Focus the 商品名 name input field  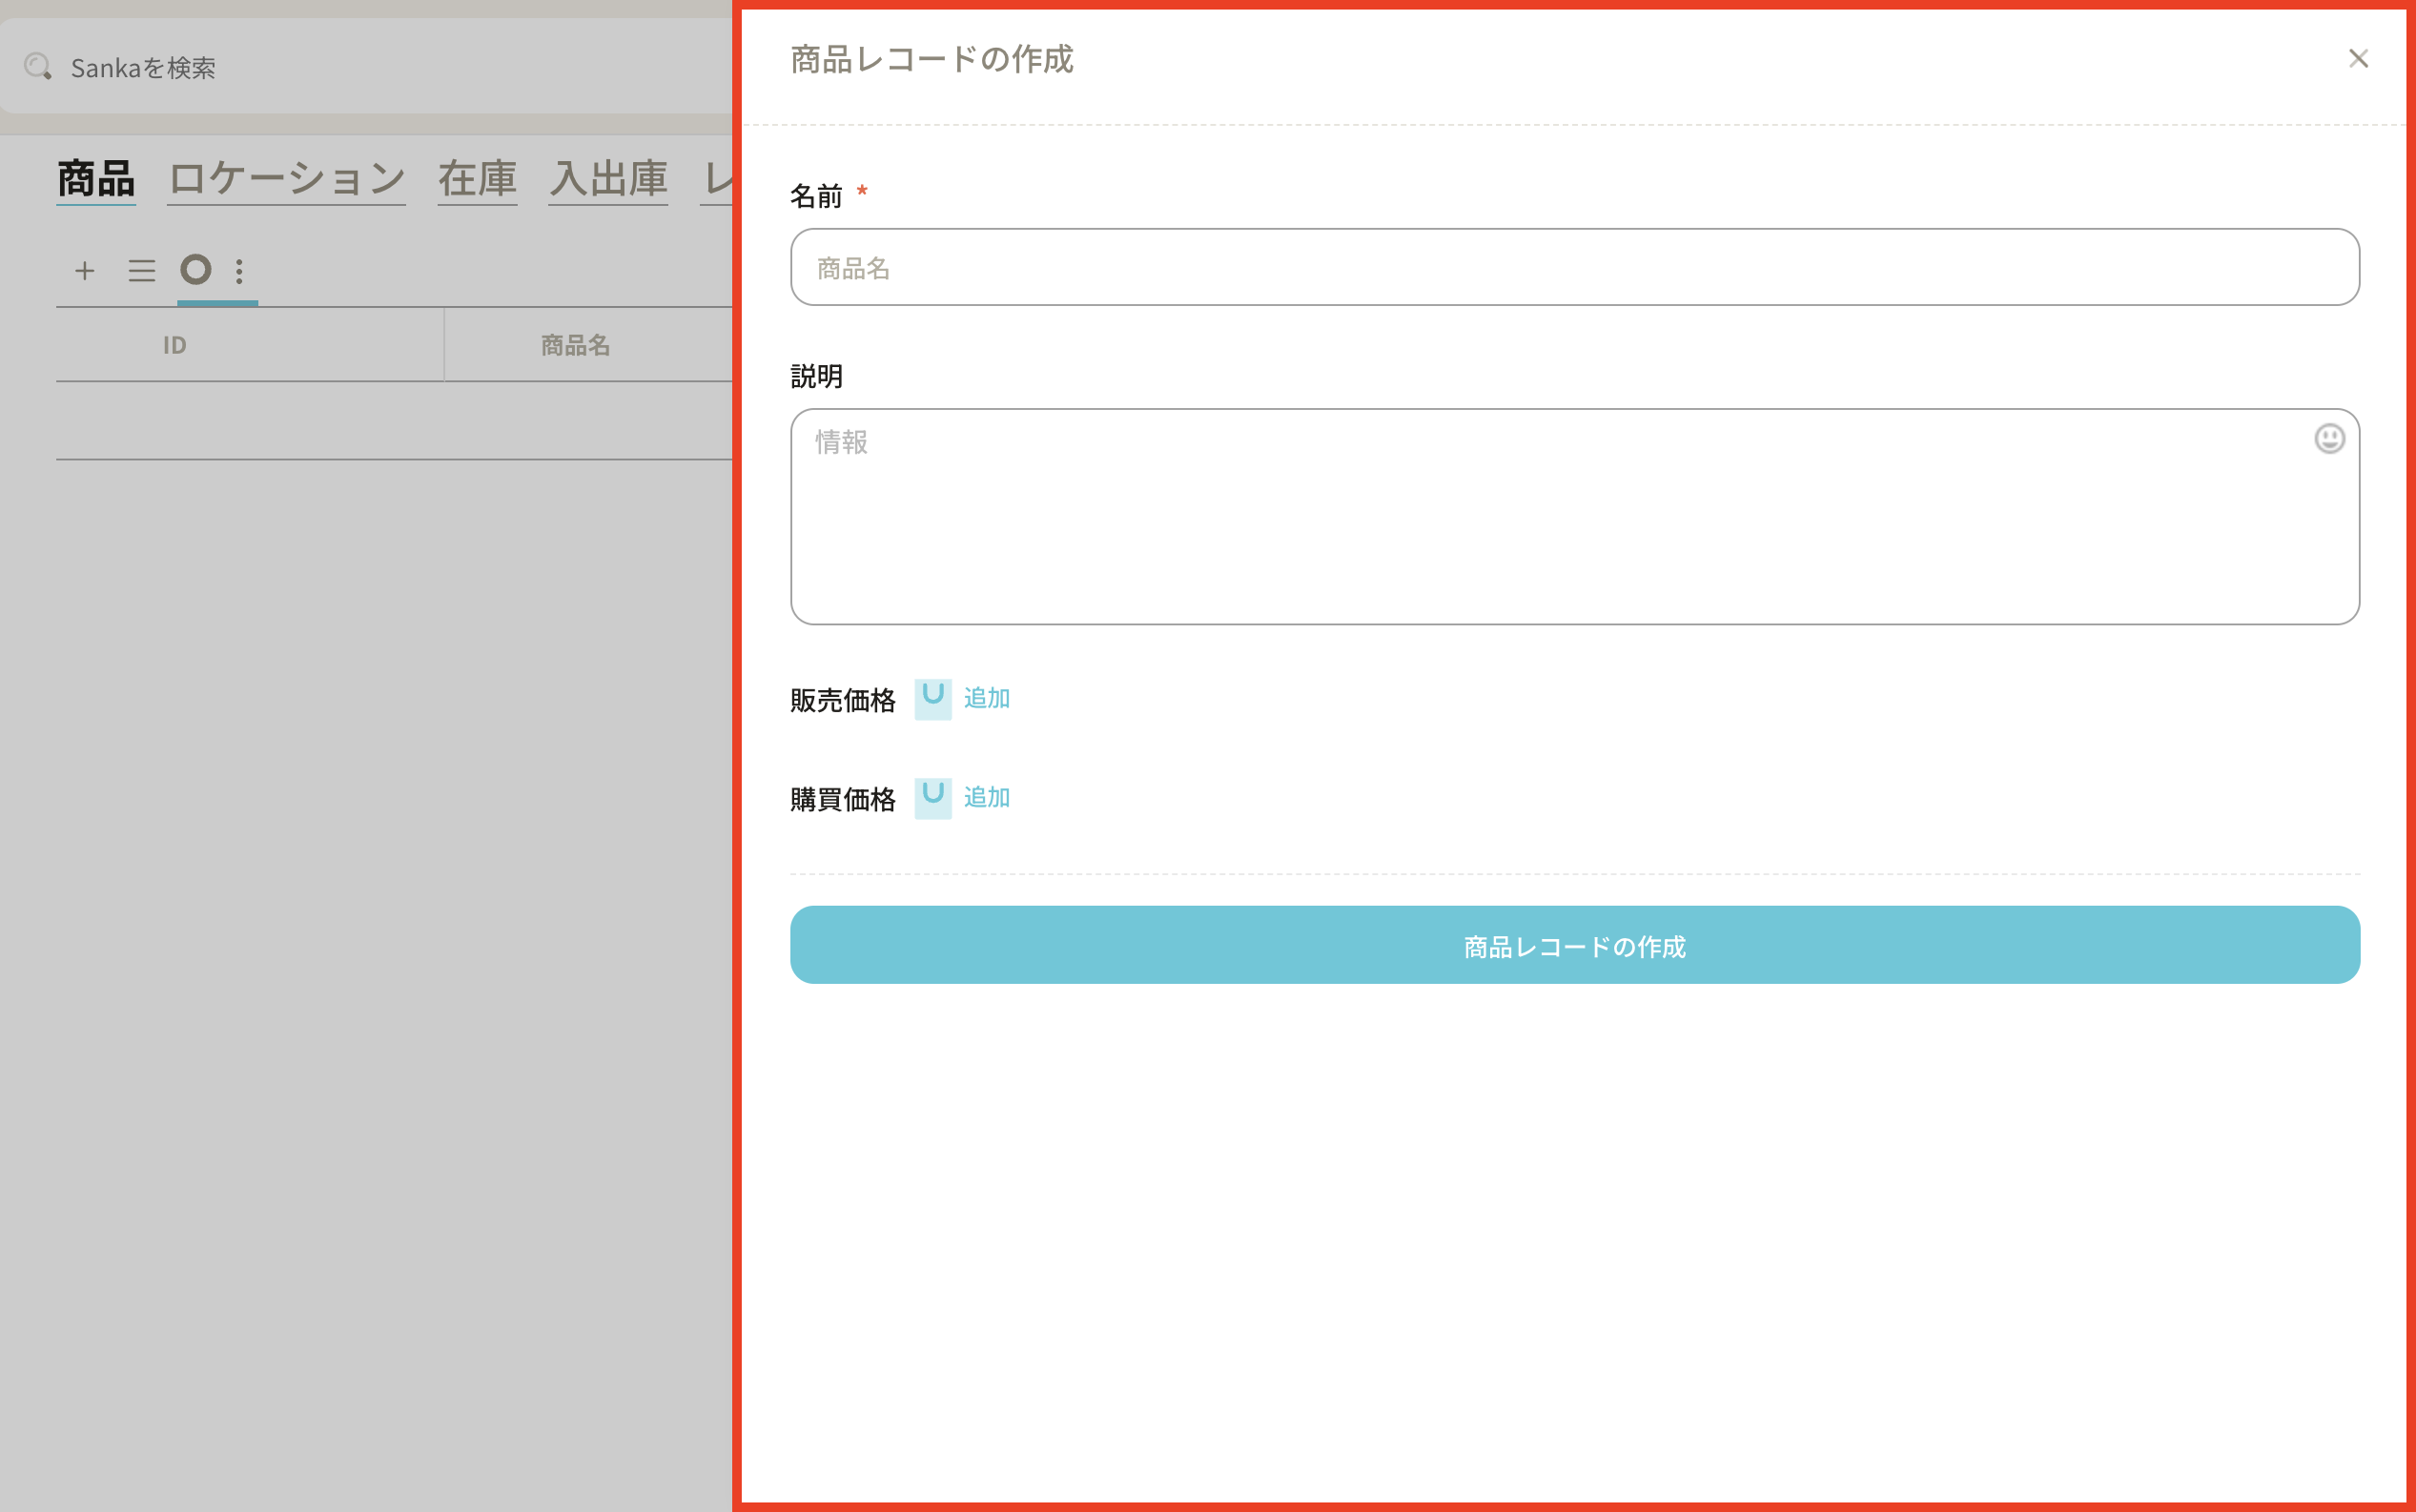click(1574, 267)
